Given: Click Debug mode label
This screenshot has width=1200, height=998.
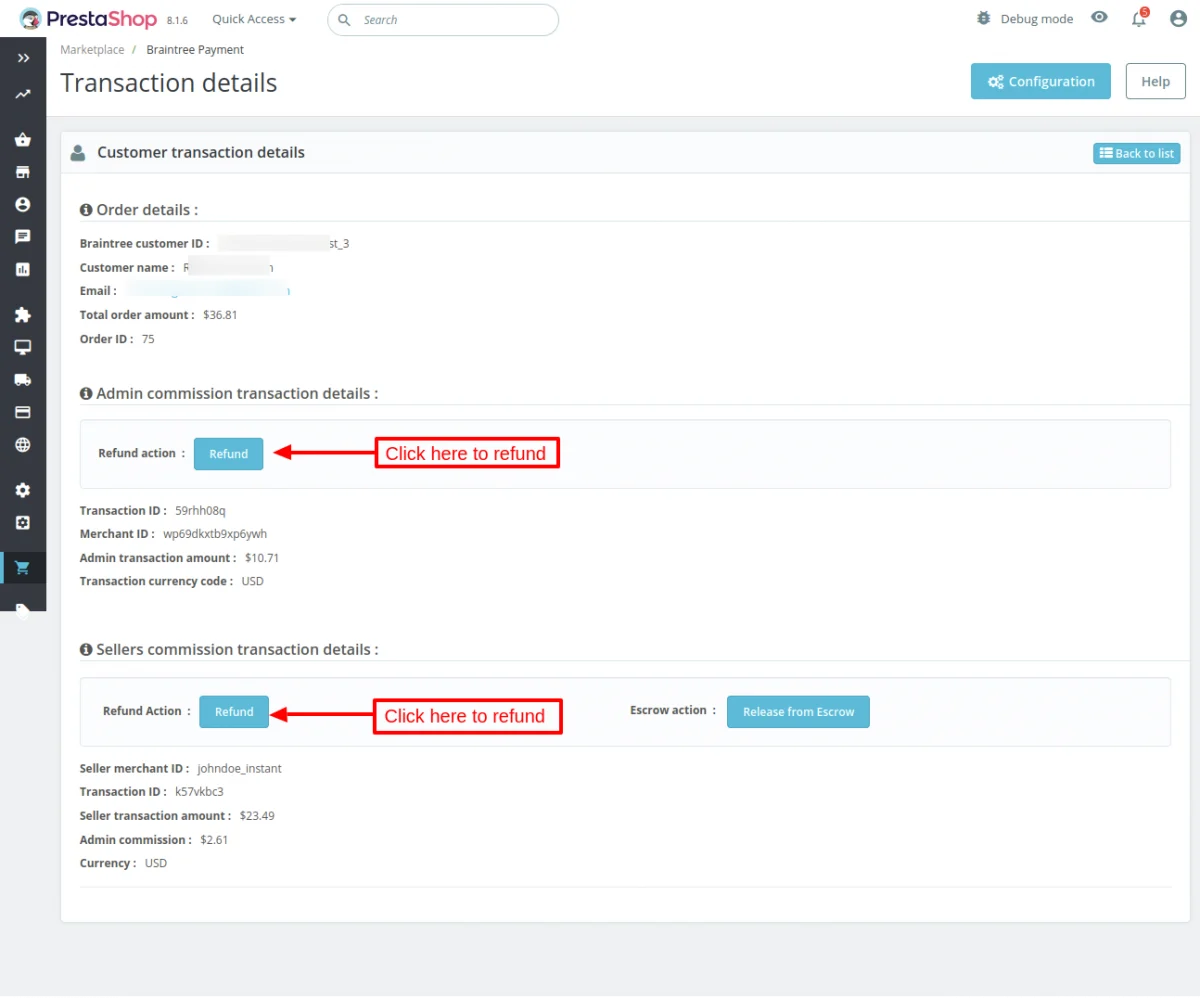Looking at the screenshot, I should pos(1037,19).
